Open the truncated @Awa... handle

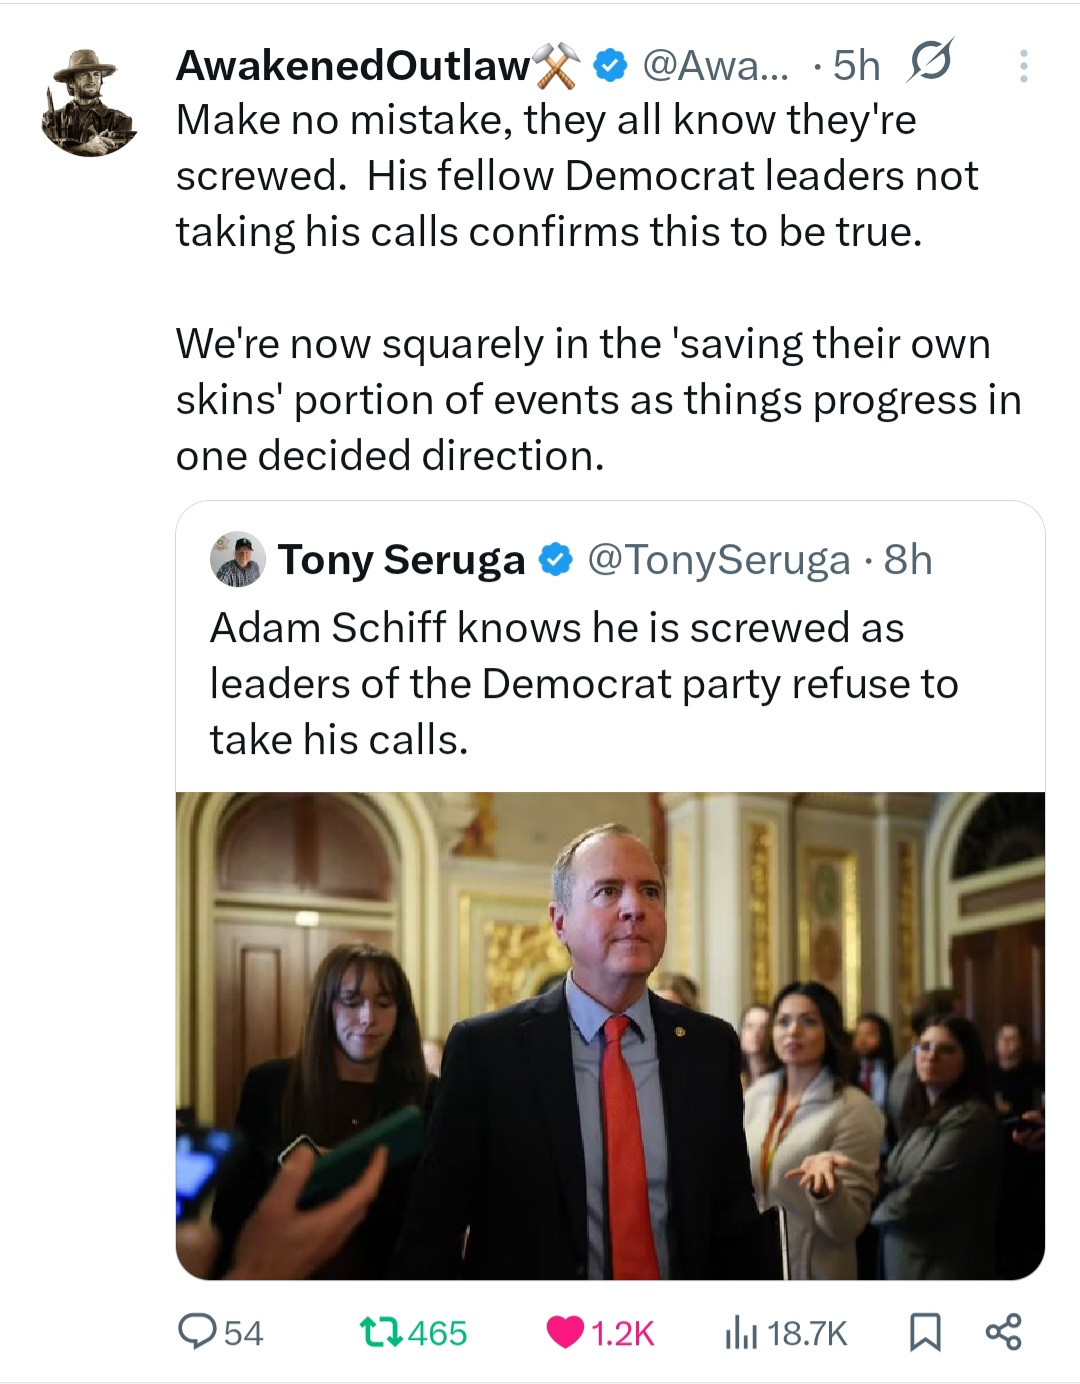715,66
